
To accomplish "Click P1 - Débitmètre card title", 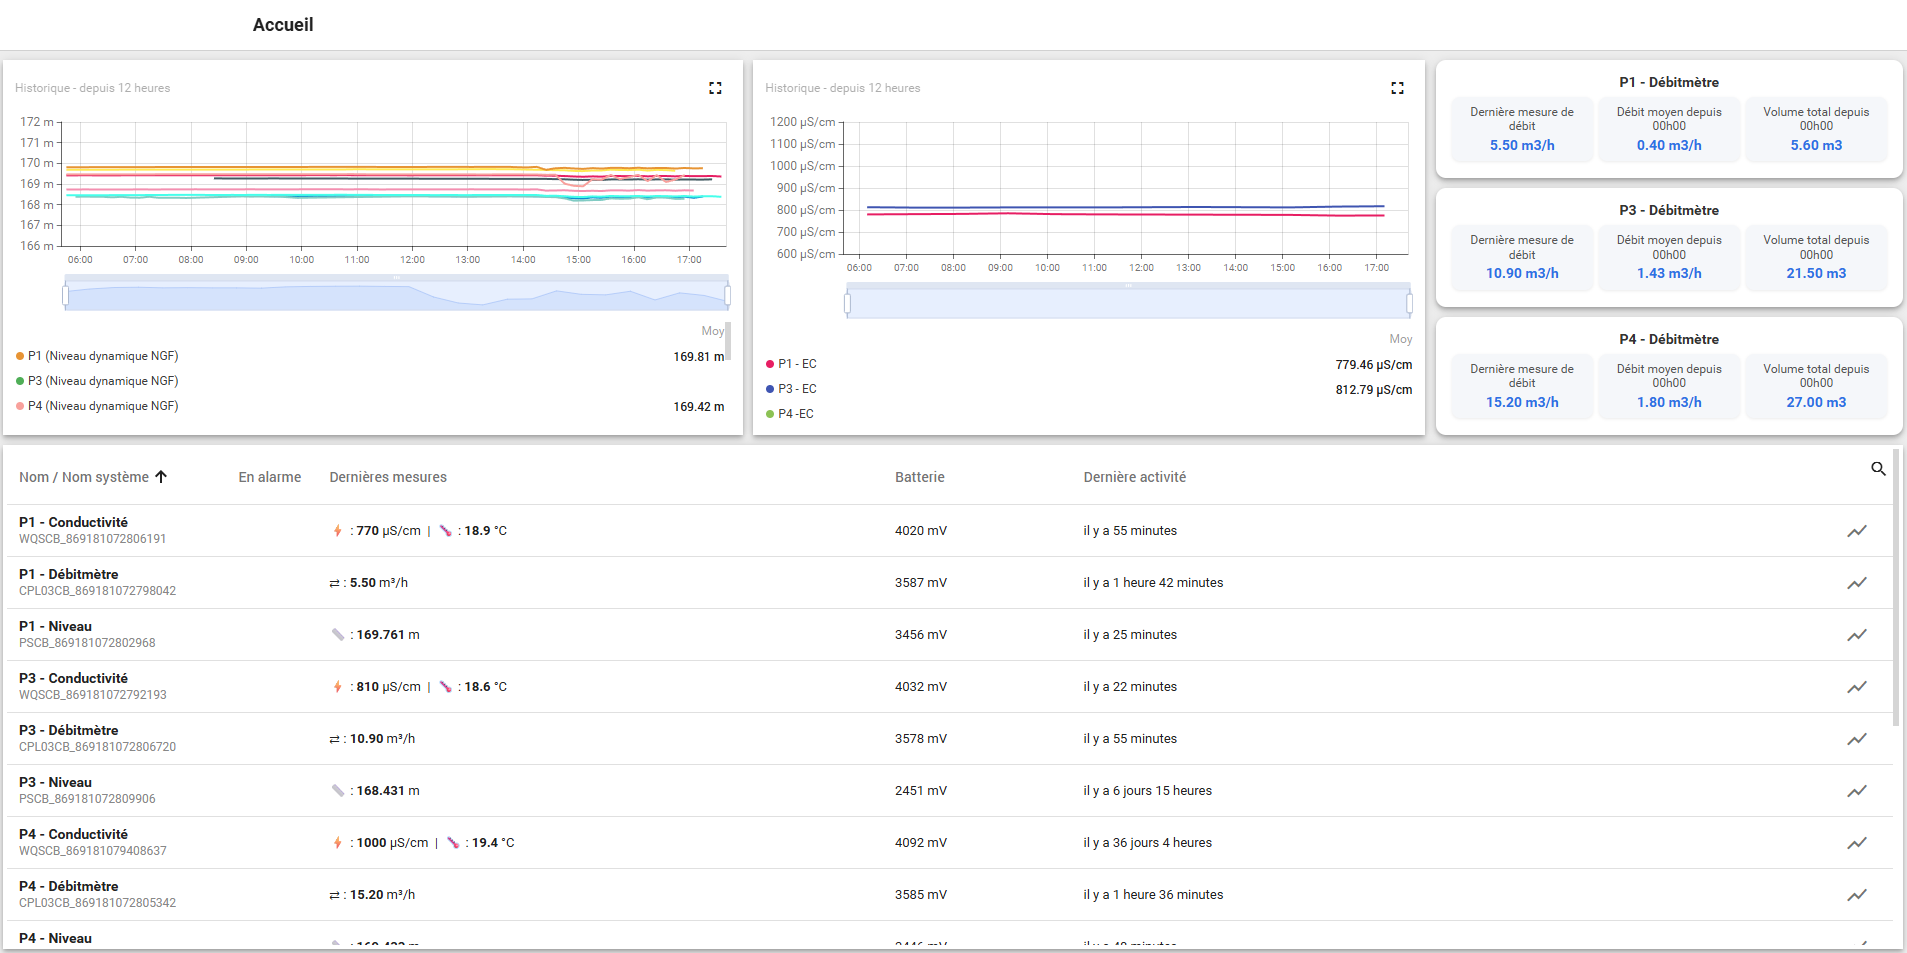I will tap(1669, 82).
